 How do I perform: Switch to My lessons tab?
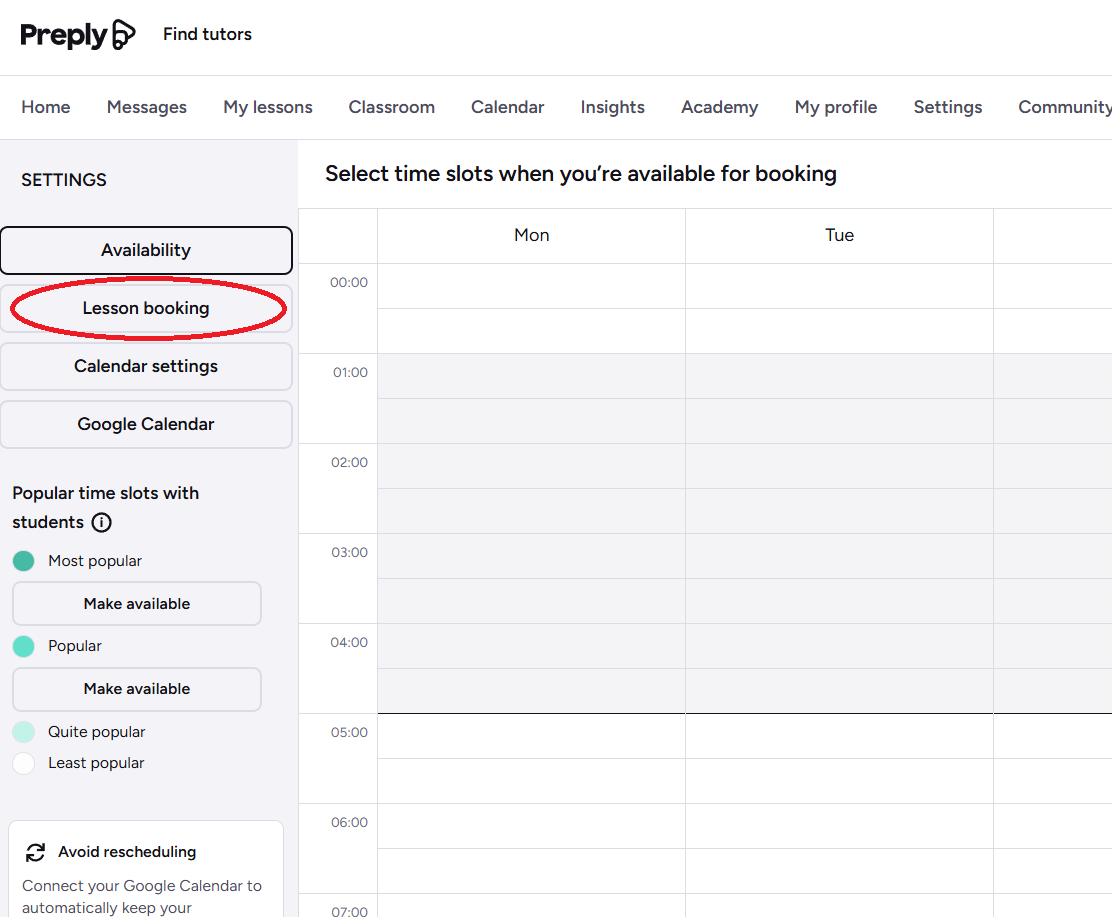268,107
